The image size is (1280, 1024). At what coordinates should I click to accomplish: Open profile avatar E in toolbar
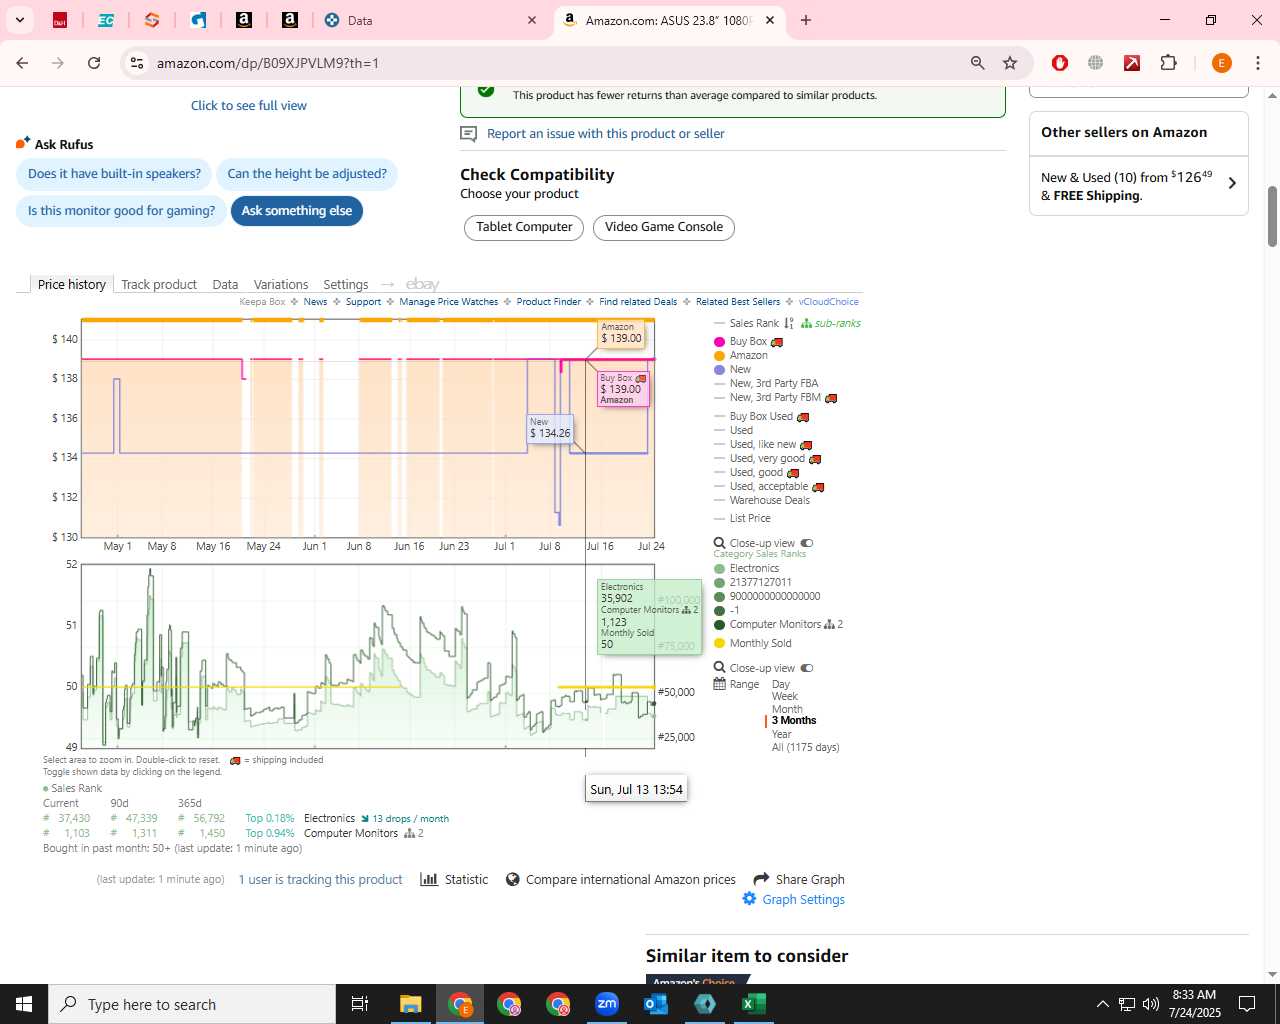coord(1221,63)
